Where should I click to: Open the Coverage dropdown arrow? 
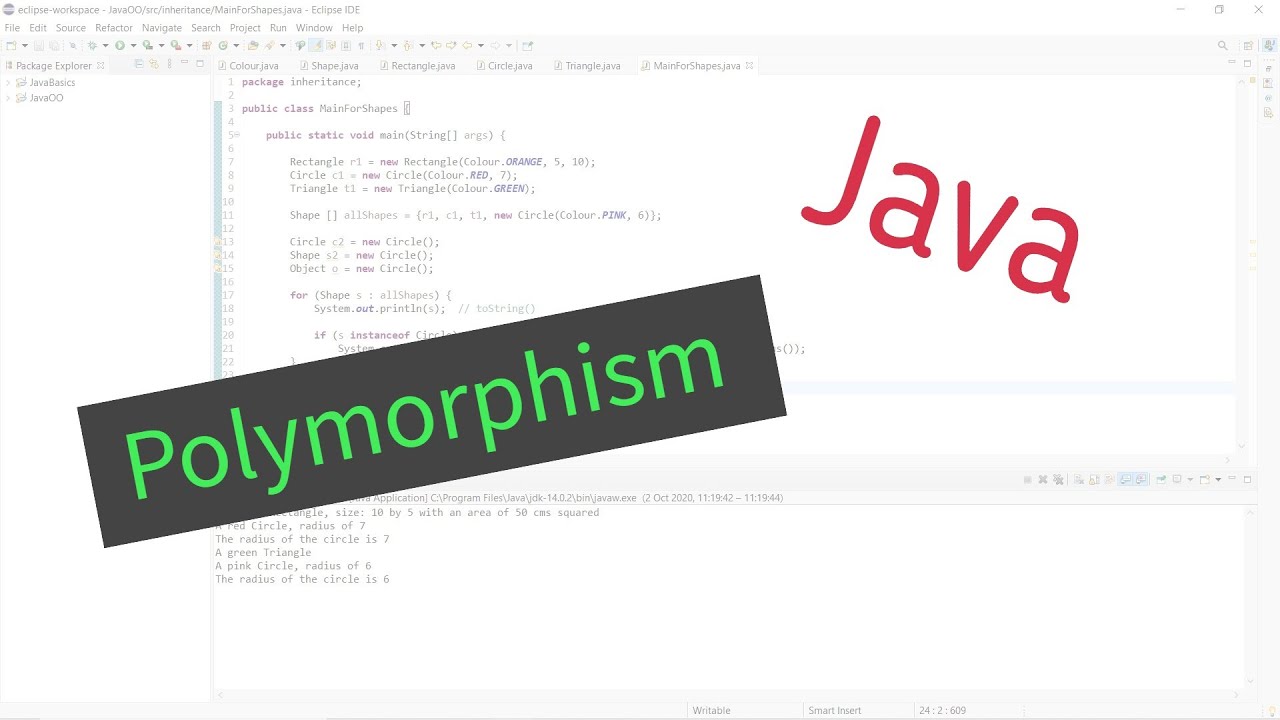pos(161,45)
